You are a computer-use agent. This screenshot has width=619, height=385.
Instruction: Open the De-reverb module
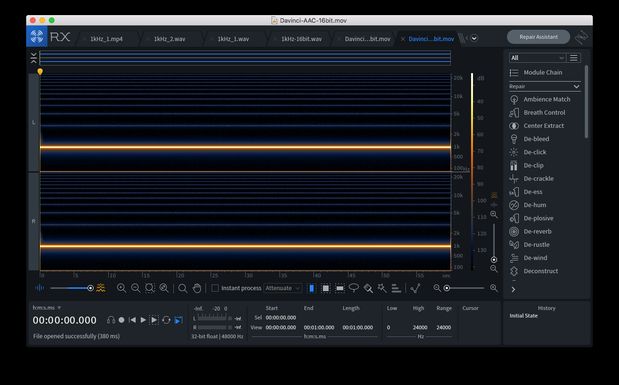click(531, 232)
